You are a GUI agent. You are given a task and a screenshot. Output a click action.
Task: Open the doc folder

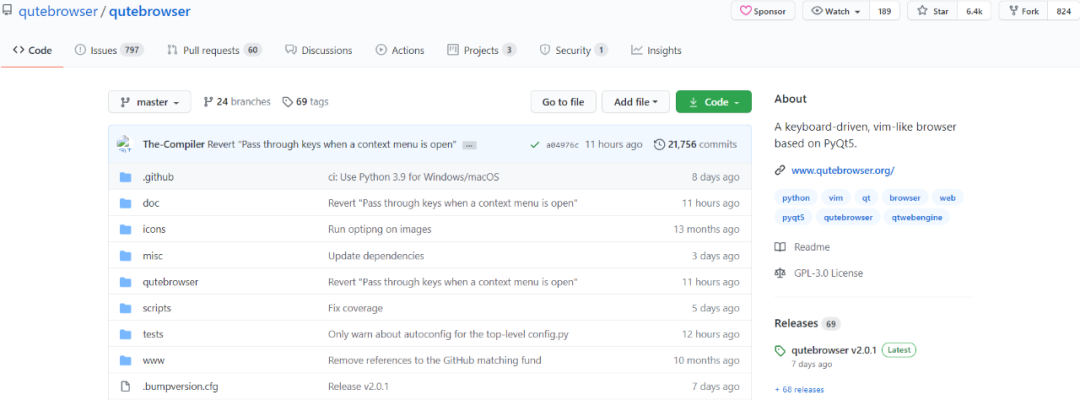point(151,203)
